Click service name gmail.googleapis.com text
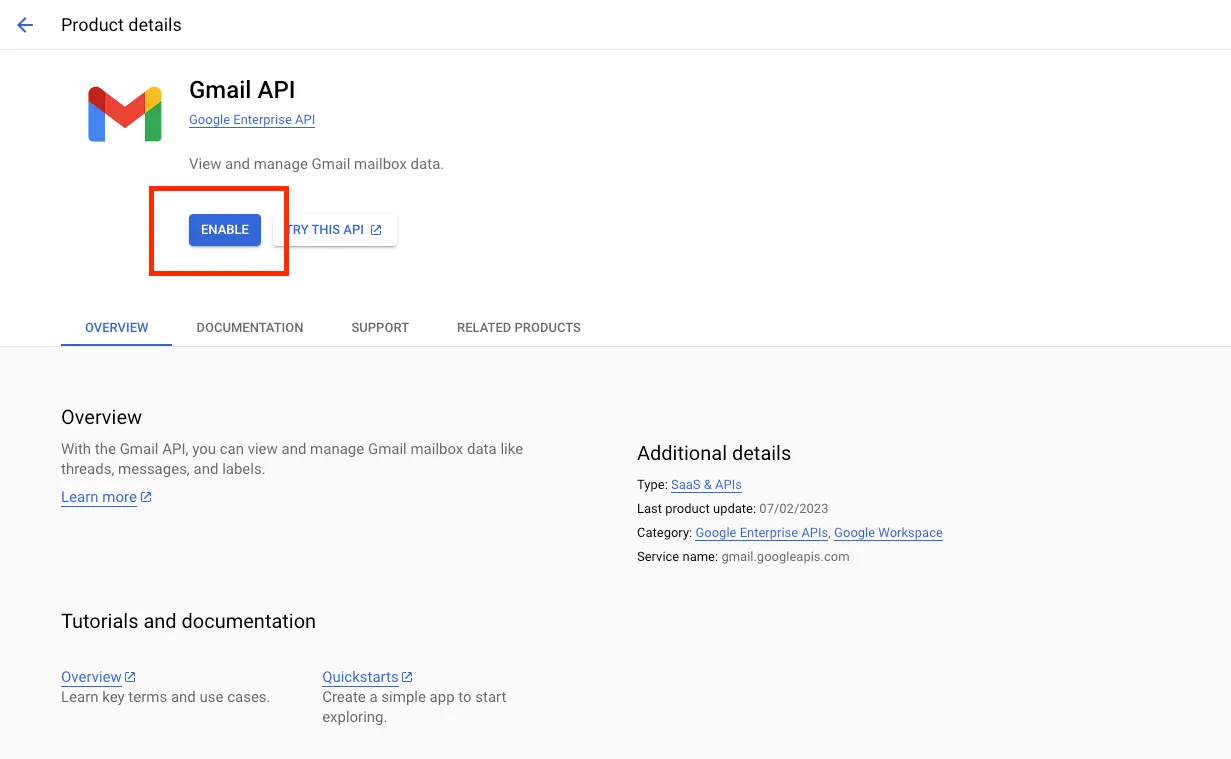 coord(785,557)
